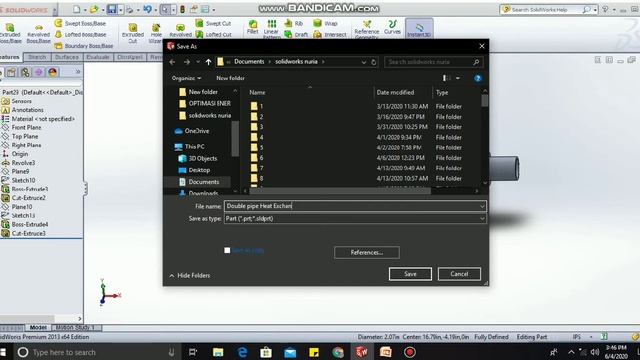Click the Open file icon in SolidWorks toolbar
Viewport: 640px width, 360px height.
94,9
